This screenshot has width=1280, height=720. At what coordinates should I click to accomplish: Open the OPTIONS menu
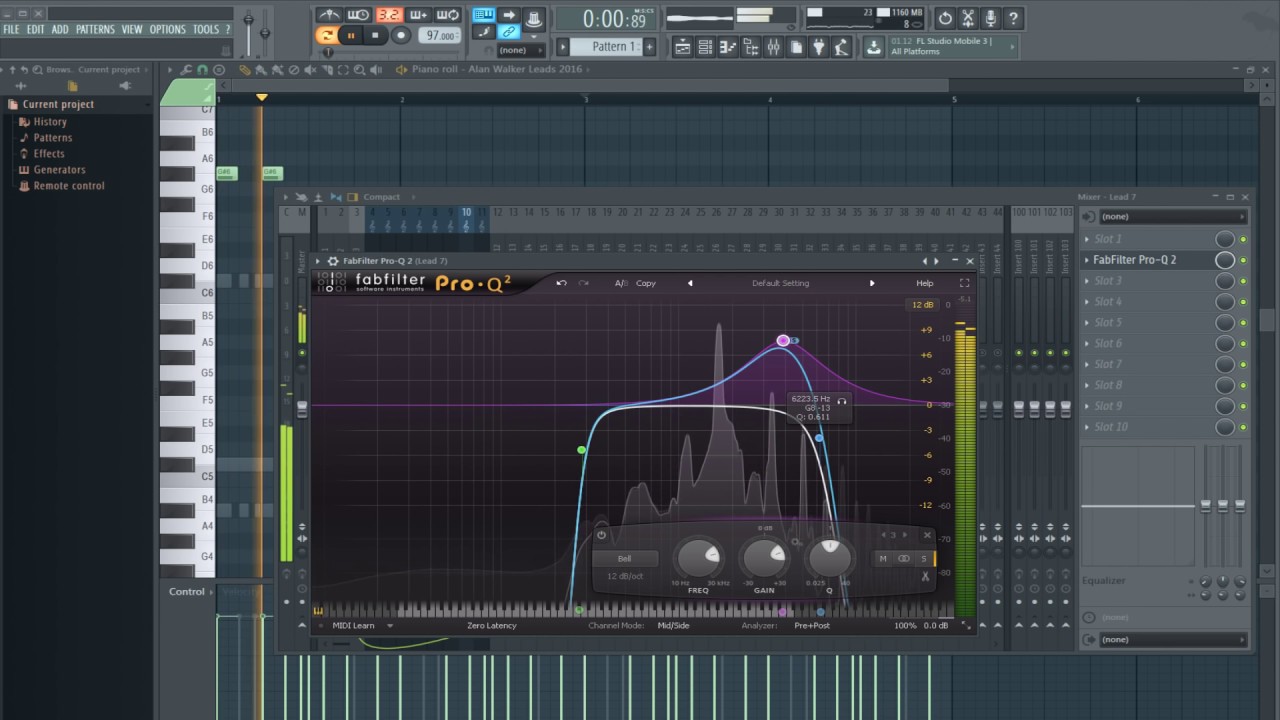[x=168, y=30]
